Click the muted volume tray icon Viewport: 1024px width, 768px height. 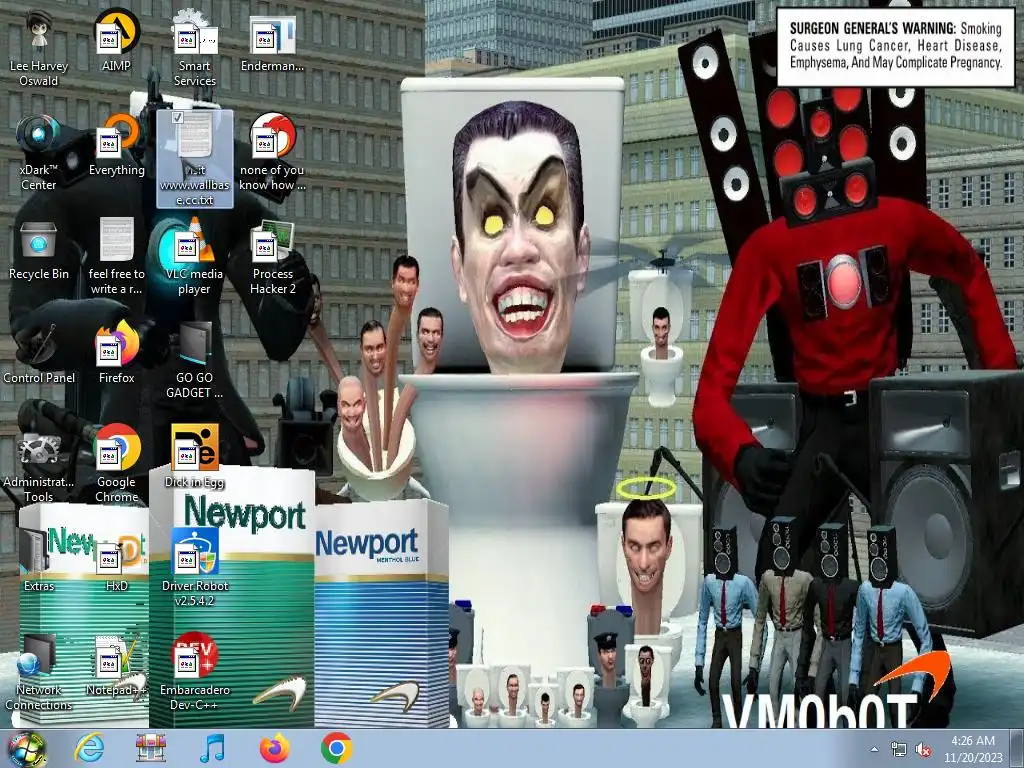923,750
